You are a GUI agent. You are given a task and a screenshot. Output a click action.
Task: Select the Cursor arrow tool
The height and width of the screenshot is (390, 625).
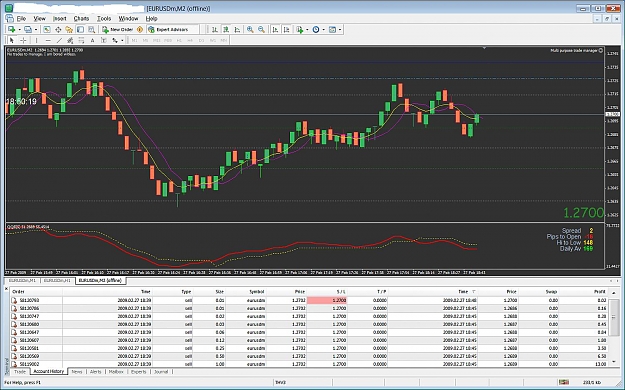[12, 40]
